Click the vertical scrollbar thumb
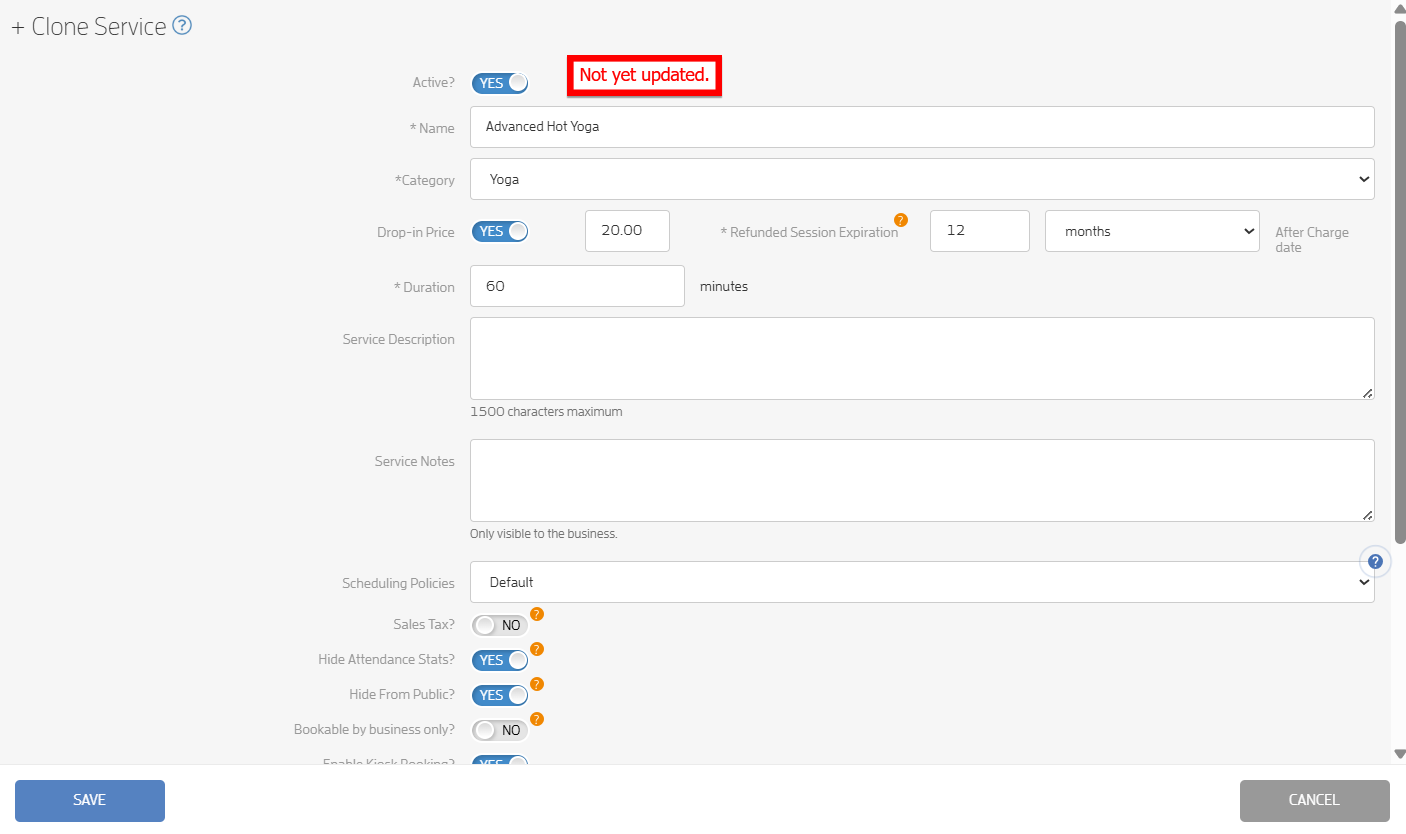 tap(1400, 280)
